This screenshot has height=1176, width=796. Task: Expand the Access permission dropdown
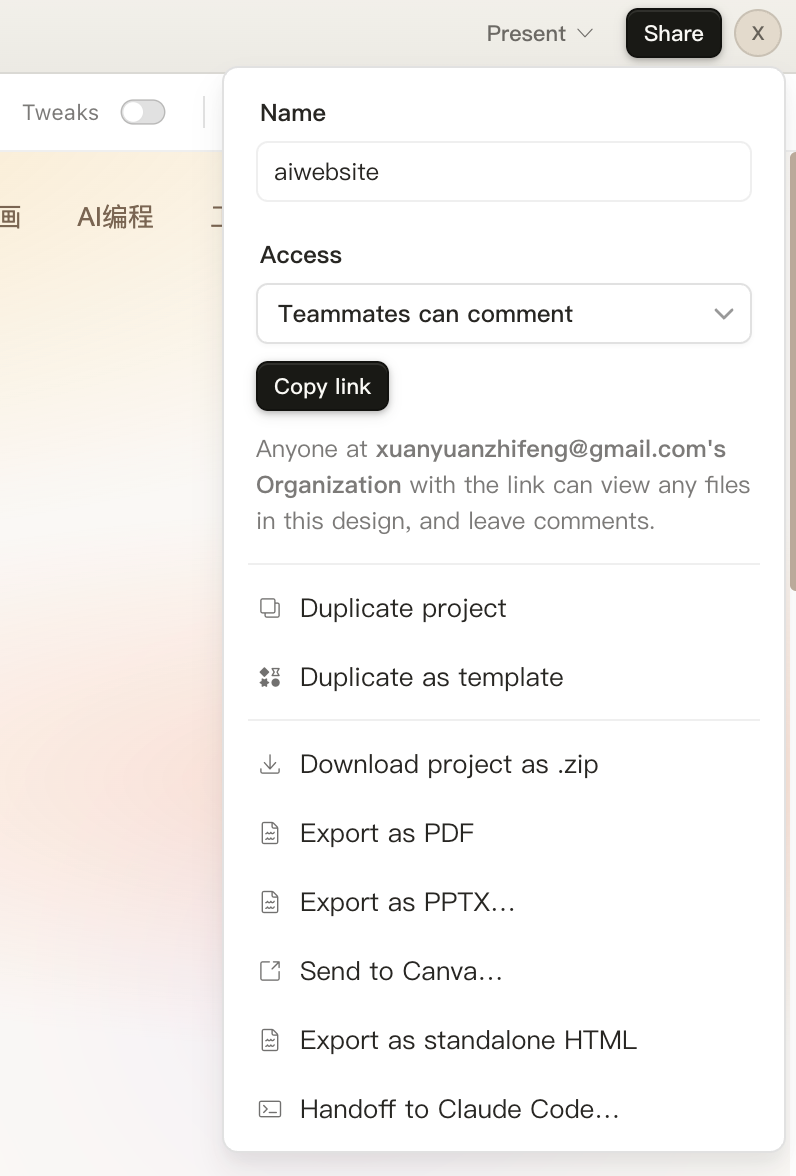pos(503,314)
